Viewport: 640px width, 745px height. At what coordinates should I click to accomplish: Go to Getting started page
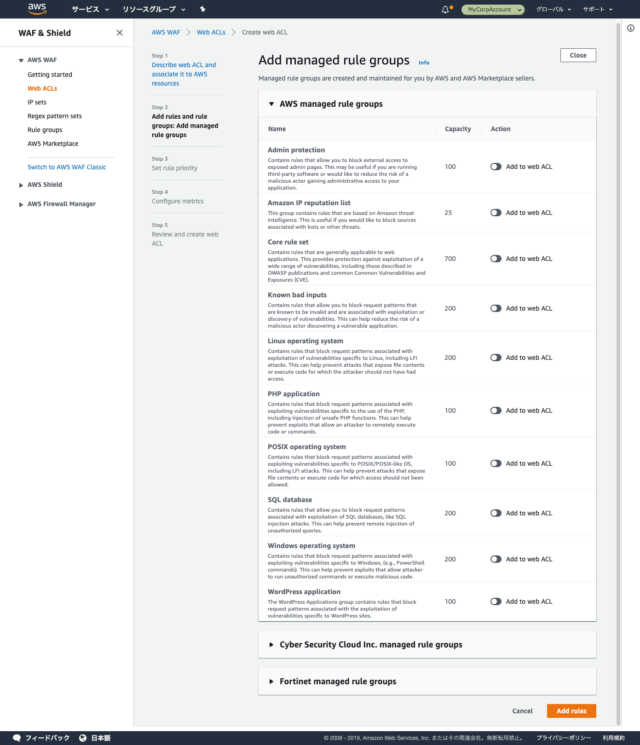click(x=50, y=75)
